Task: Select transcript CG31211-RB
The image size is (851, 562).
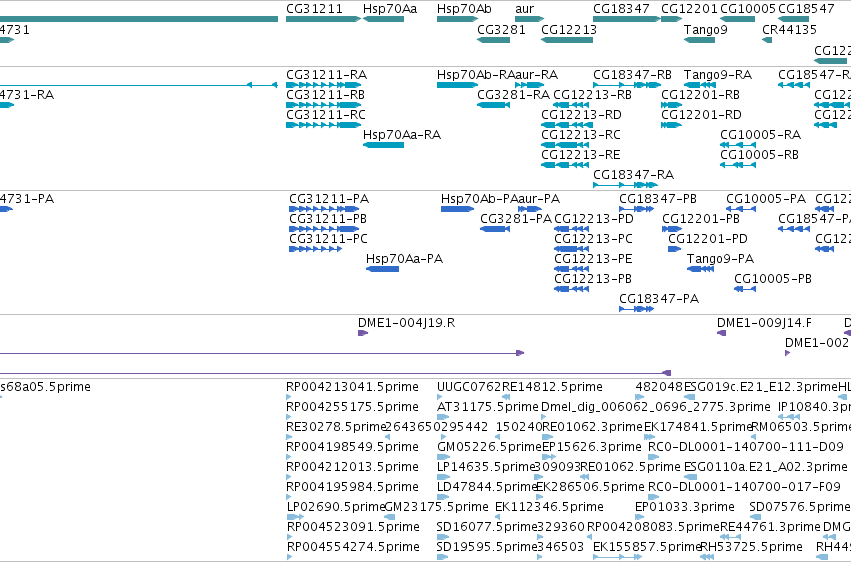Action: [326, 95]
